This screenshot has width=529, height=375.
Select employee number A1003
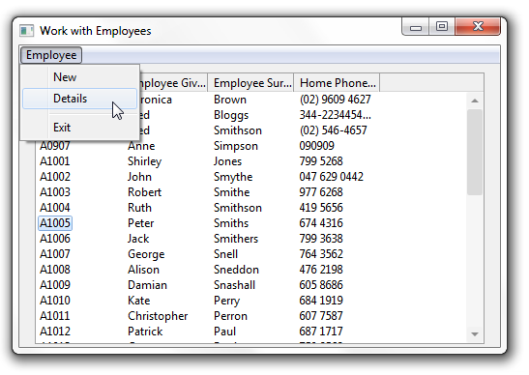tap(55, 192)
